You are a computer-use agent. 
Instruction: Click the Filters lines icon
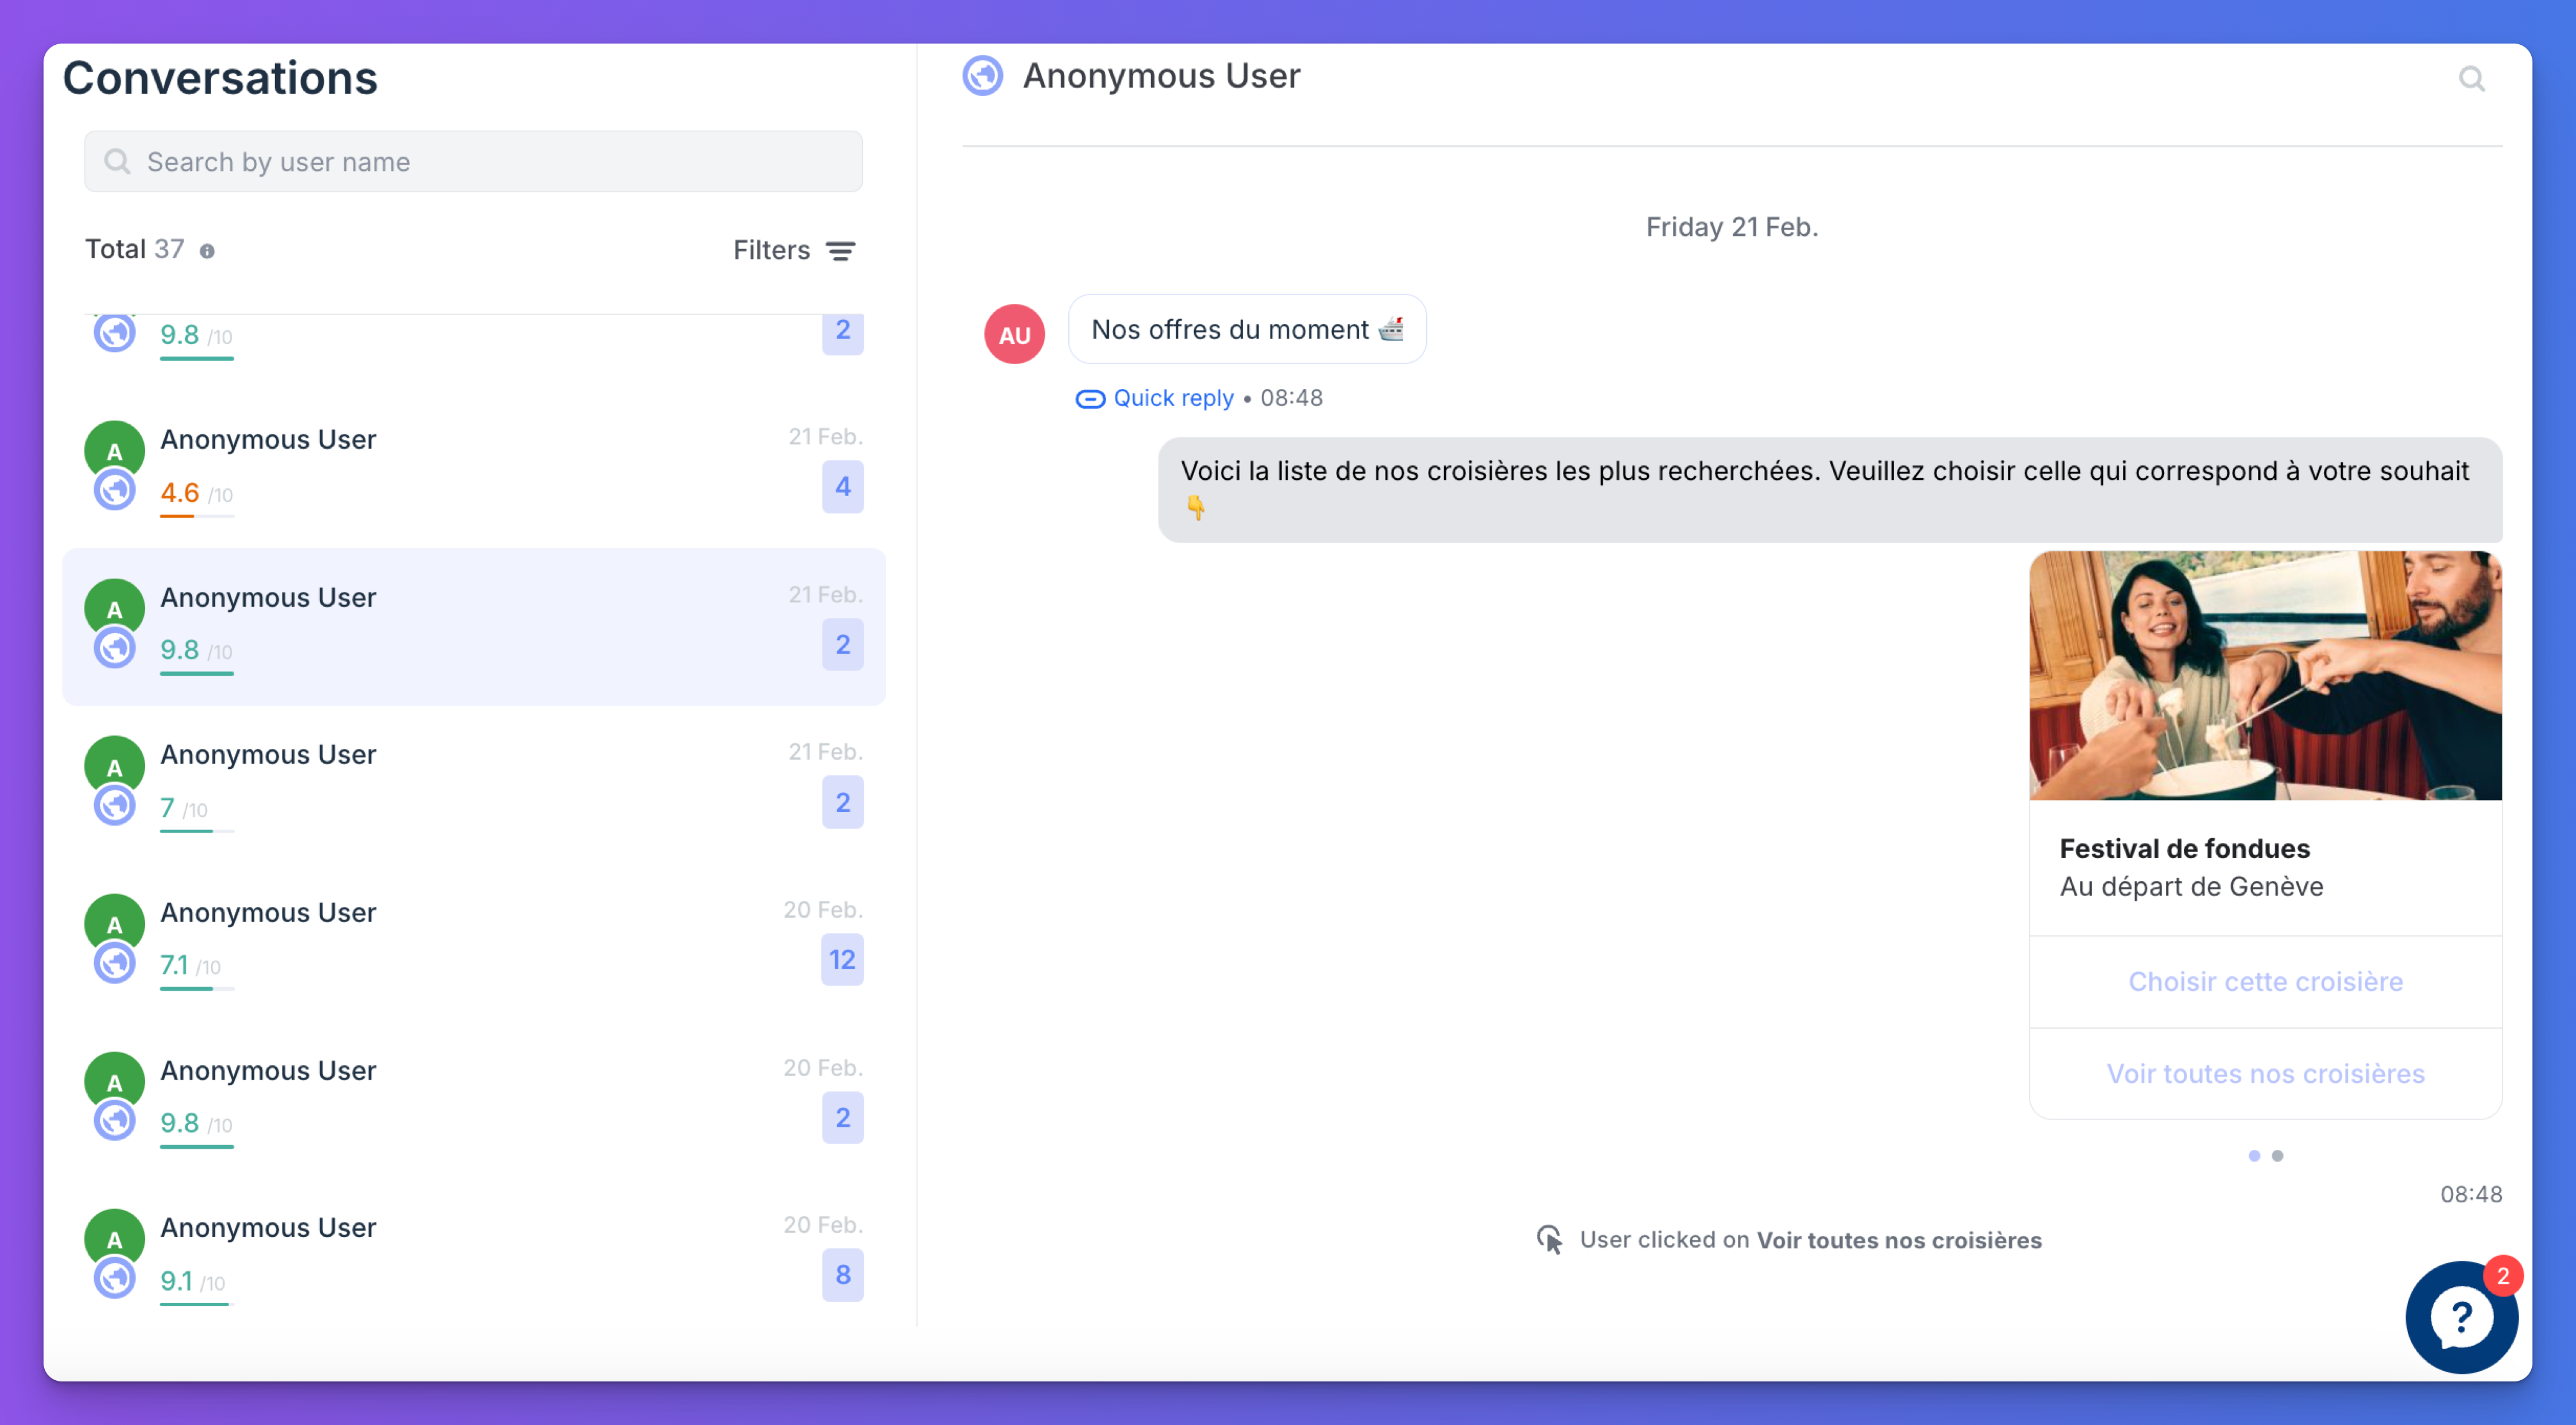pos(840,251)
